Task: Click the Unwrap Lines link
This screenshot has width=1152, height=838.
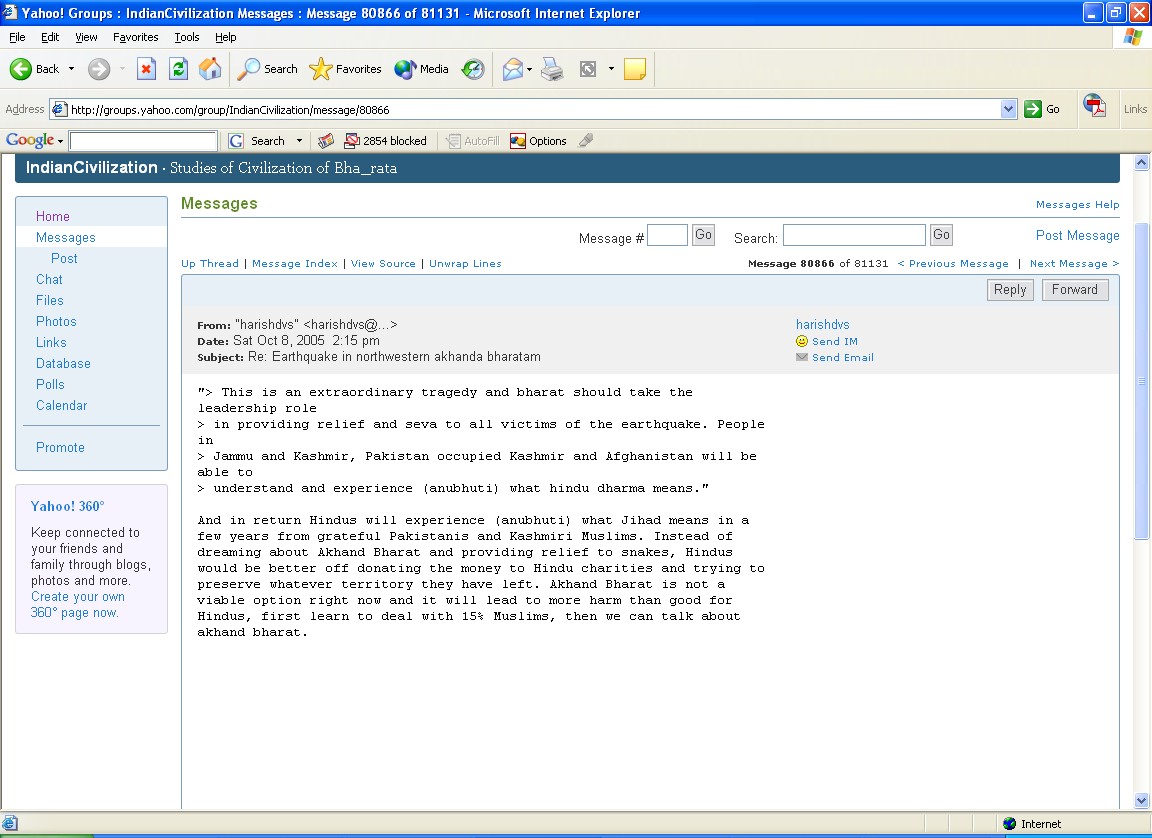Action: (465, 264)
